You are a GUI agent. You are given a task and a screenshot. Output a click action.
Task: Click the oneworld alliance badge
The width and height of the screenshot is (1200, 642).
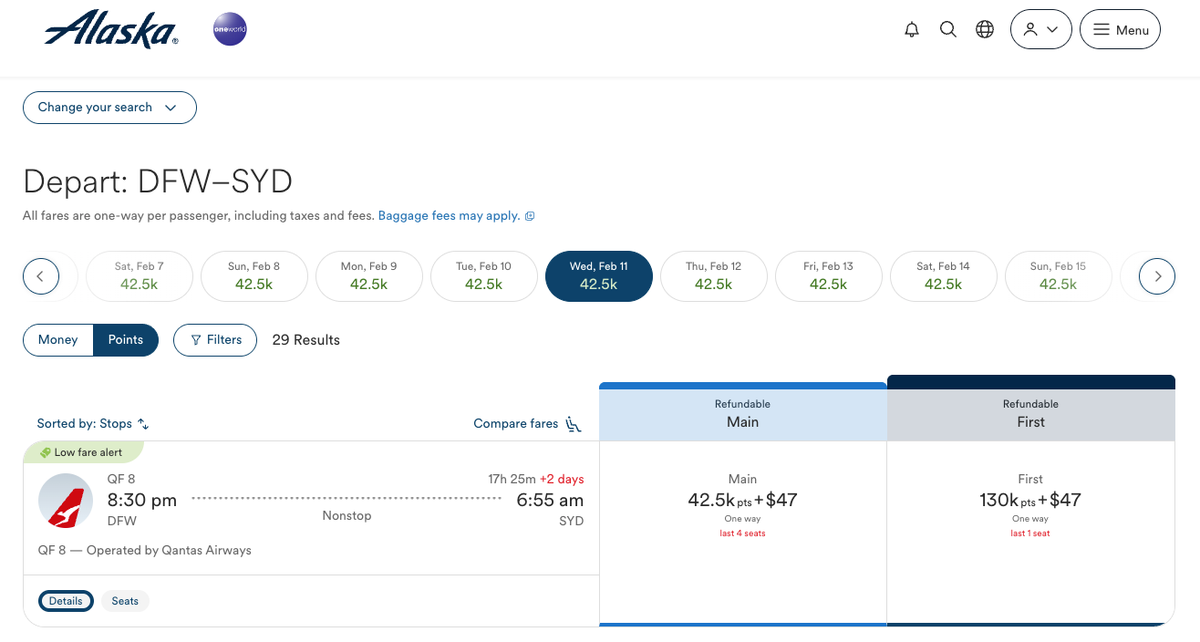[230, 30]
